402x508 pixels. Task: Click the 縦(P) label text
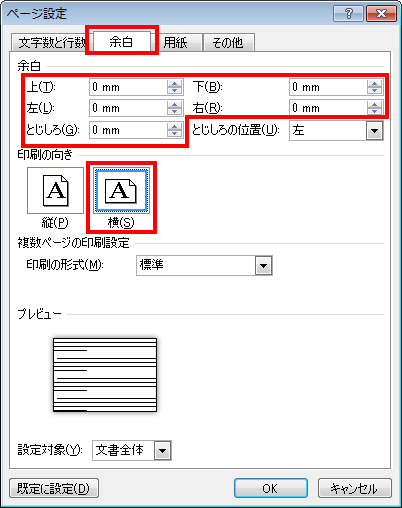coord(55,223)
